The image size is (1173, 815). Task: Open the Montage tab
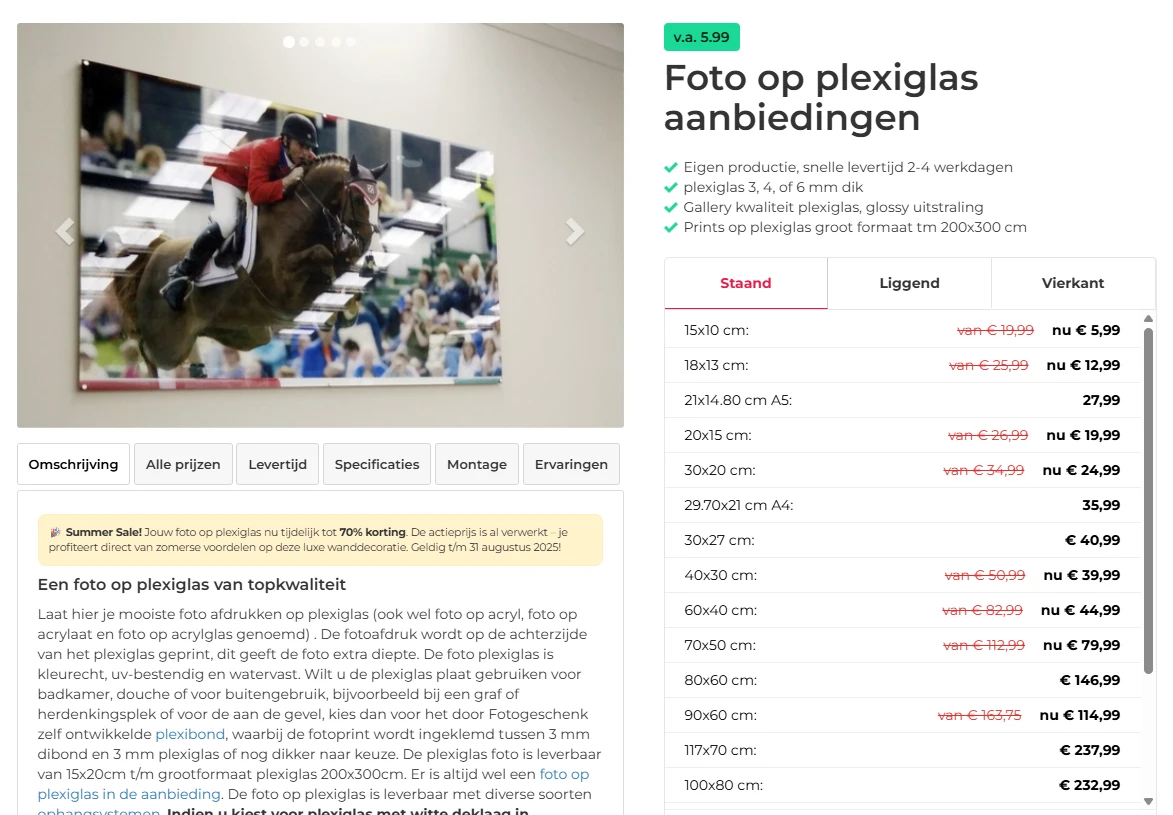click(x=477, y=464)
